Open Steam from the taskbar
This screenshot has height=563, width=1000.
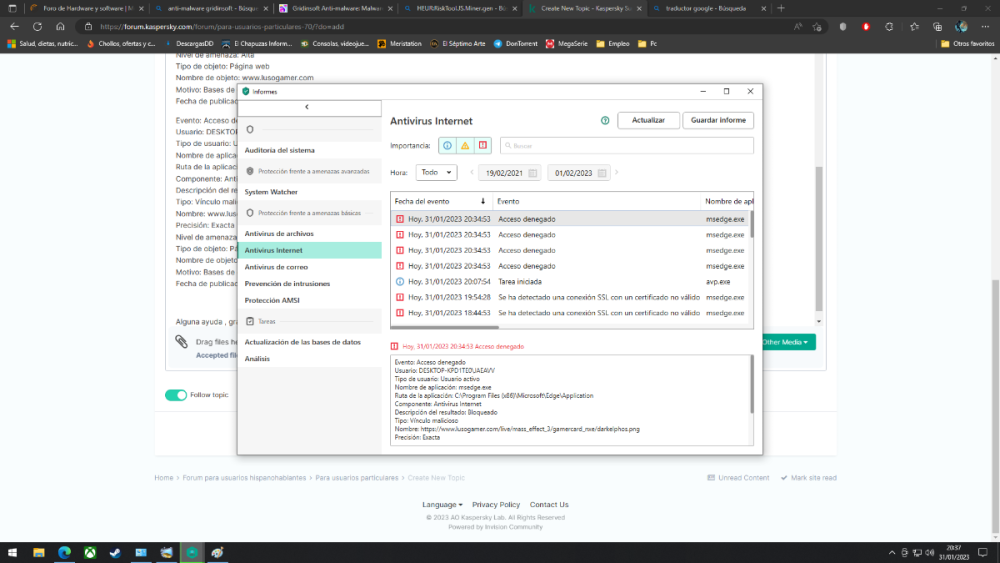click(115, 553)
